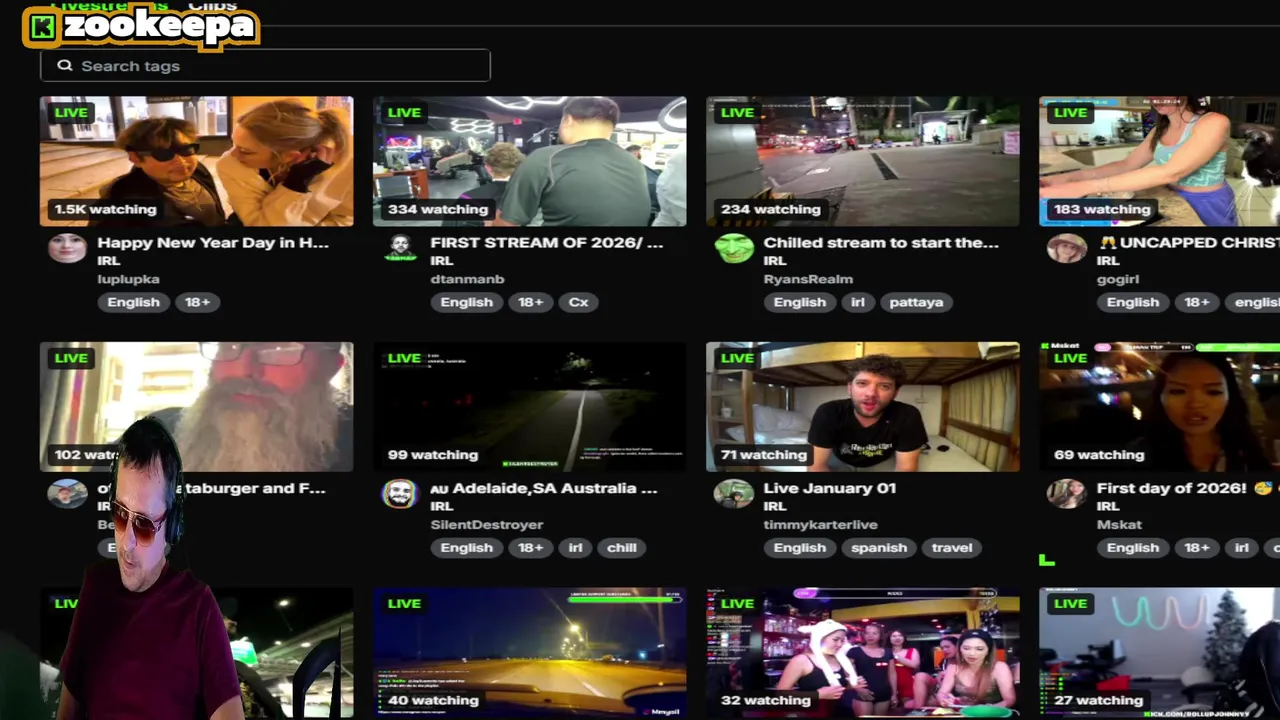Open the gogirl kitchen stream thumbnail
The width and height of the screenshot is (1280, 720).
(1159, 161)
